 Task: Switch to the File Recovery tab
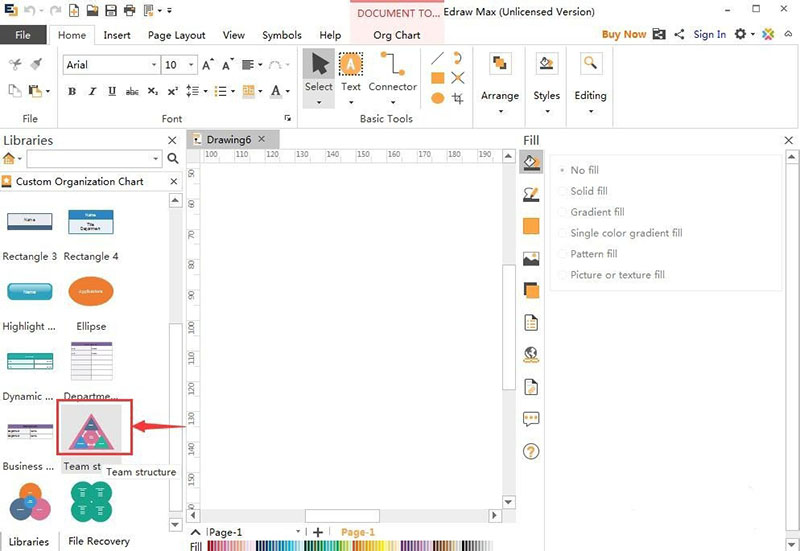pyautogui.click(x=98, y=541)
